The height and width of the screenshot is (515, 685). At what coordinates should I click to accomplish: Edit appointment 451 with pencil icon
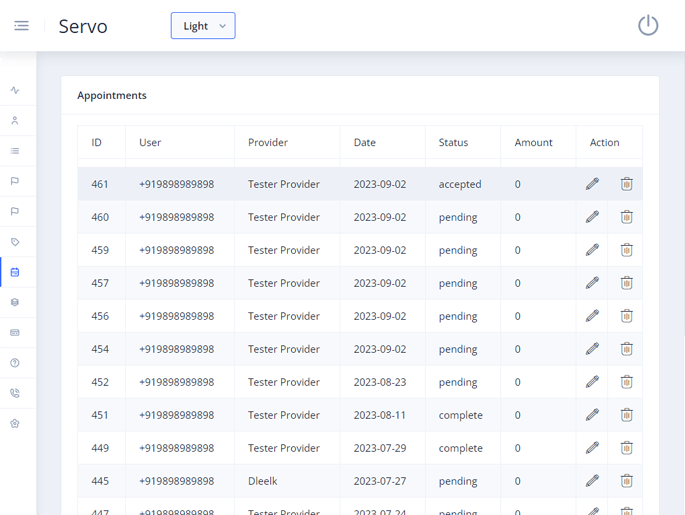click(592, 415)
